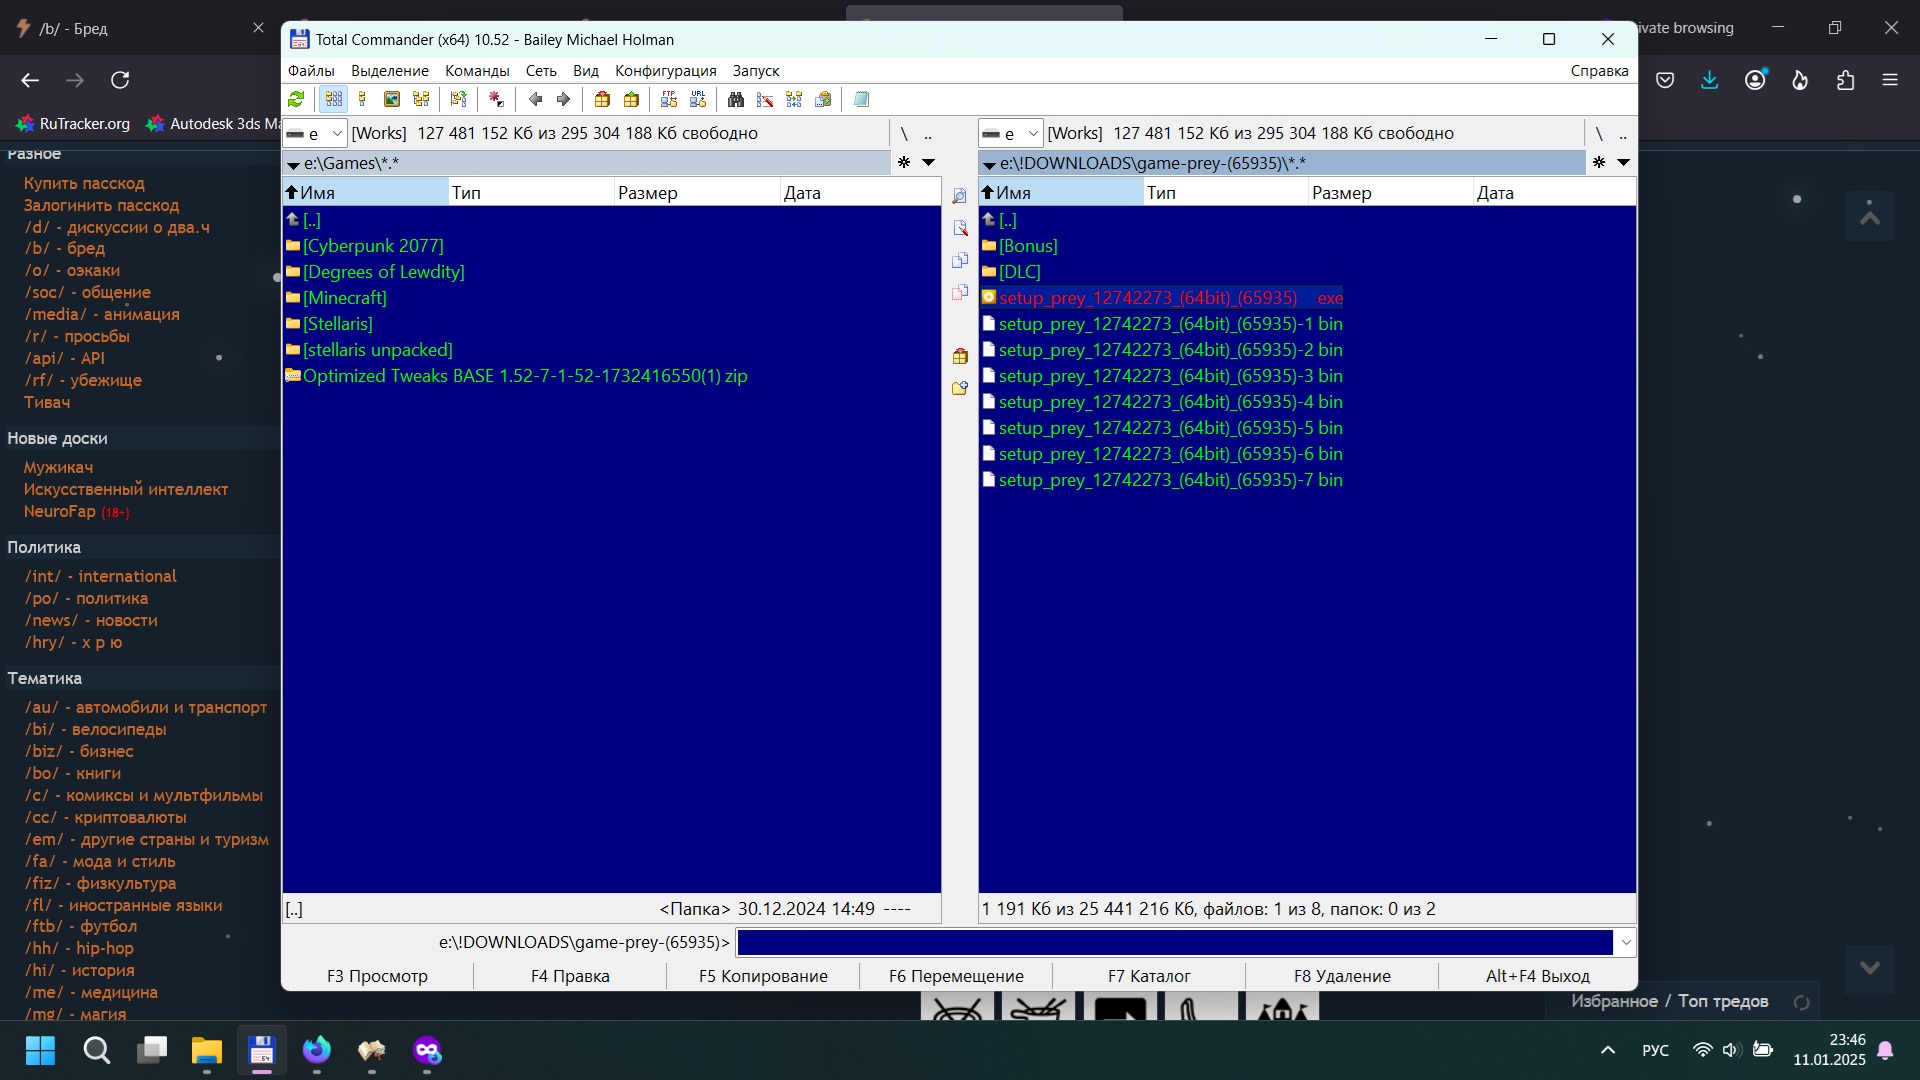Enable Thumbnails view with the picture icon
This screenshot has width=1920, height=1080.
[392, 99]
